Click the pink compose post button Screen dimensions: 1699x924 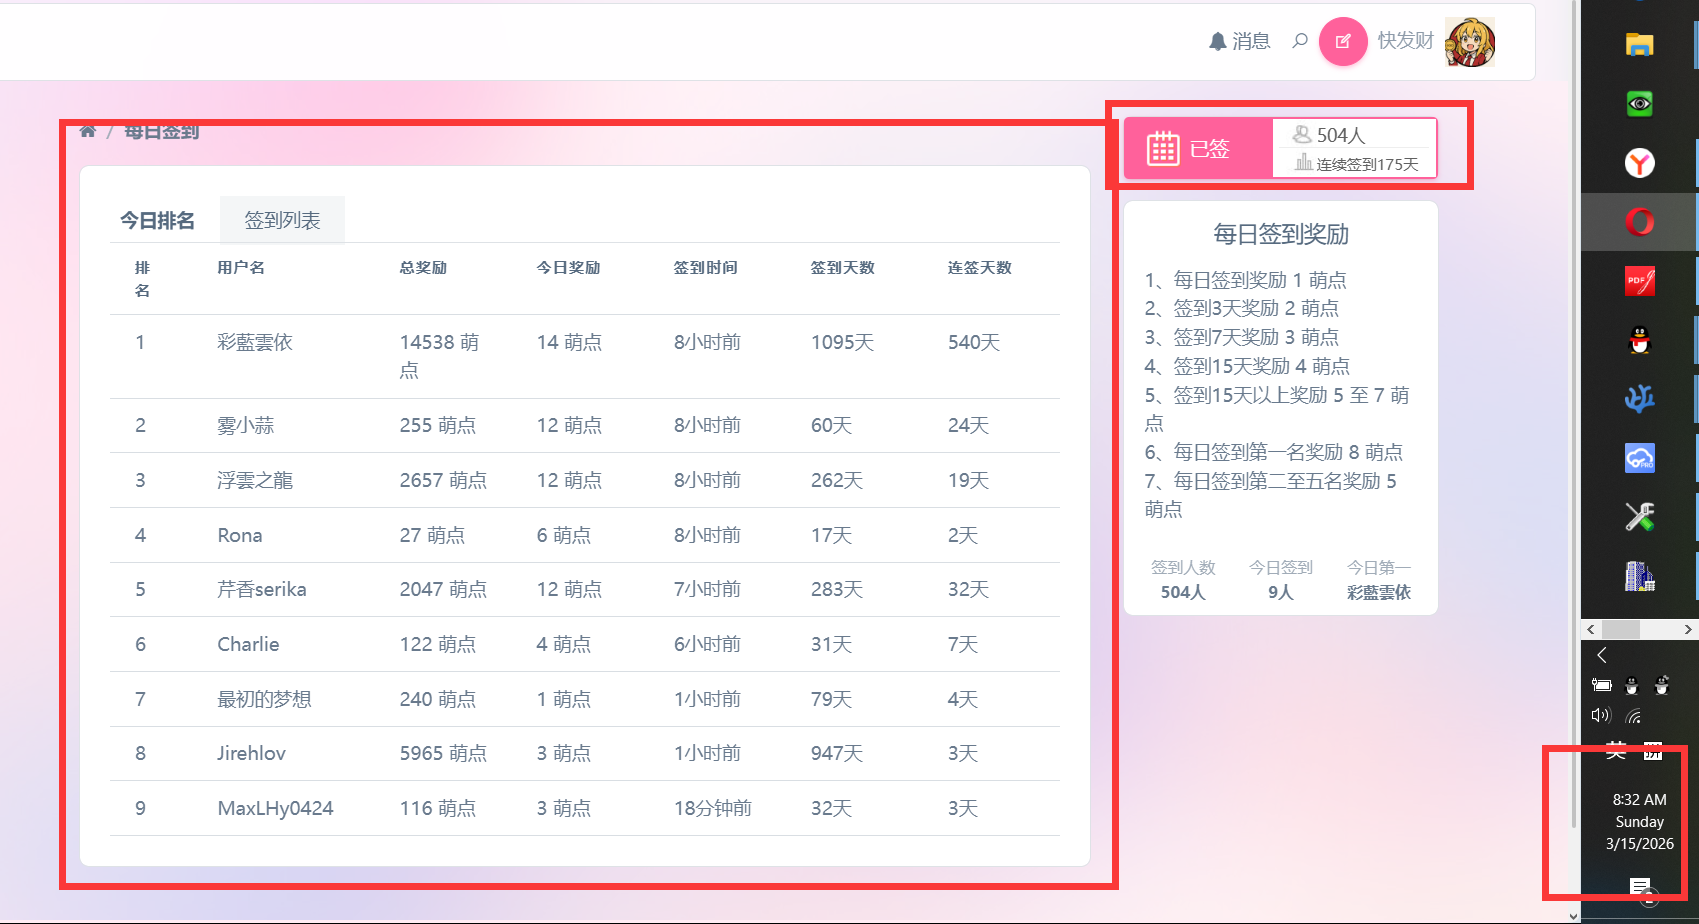click(1342, 42)
